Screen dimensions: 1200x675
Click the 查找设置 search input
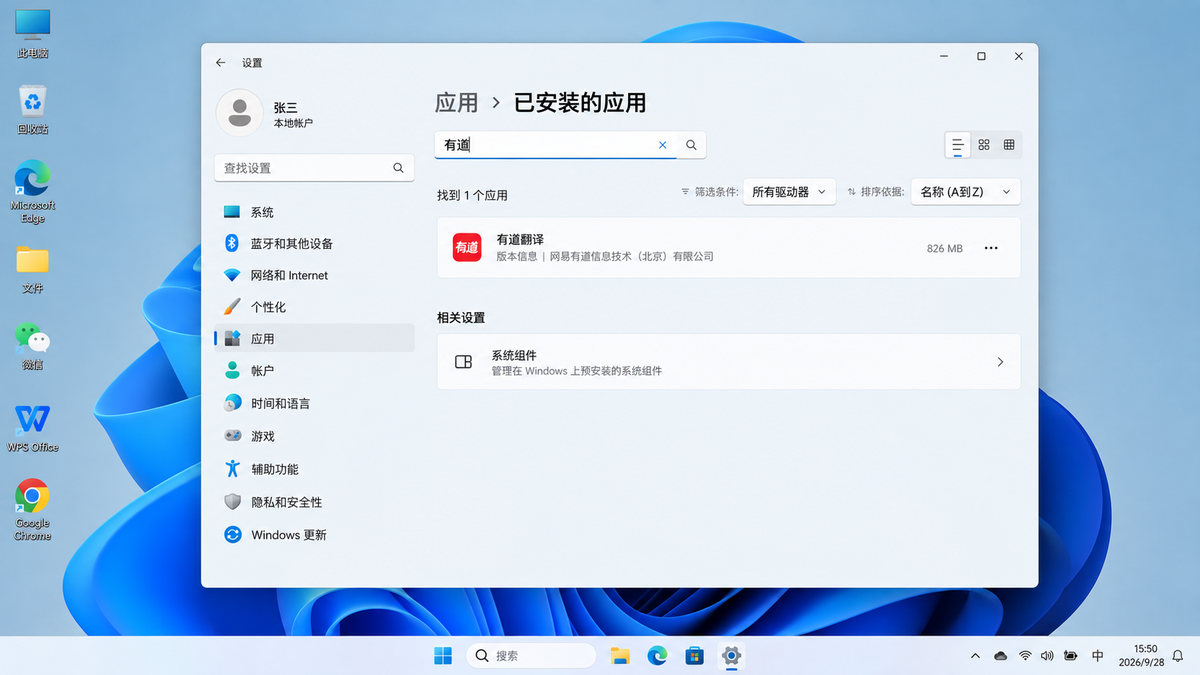[314, 168]
